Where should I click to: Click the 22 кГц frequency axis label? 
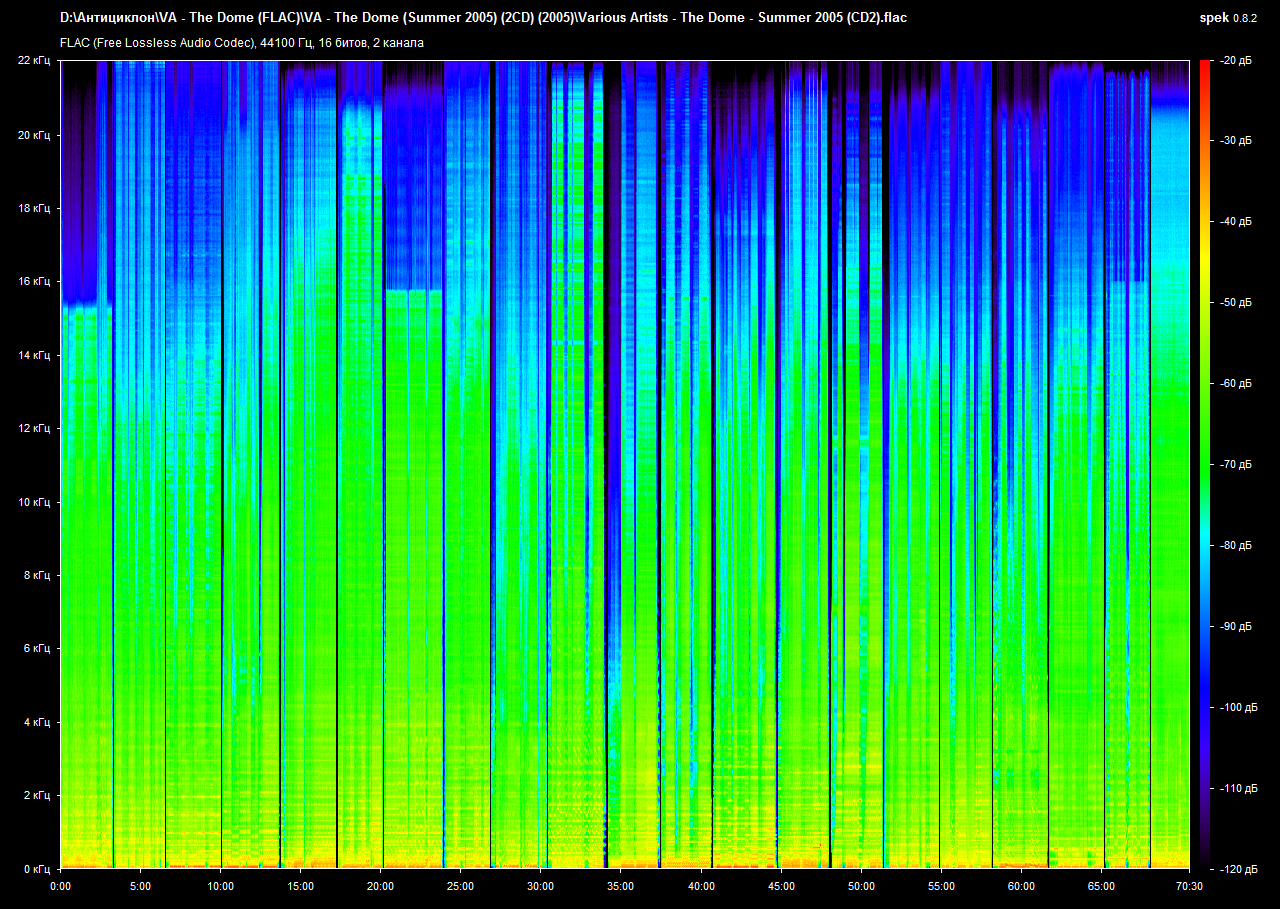[35, 61]
